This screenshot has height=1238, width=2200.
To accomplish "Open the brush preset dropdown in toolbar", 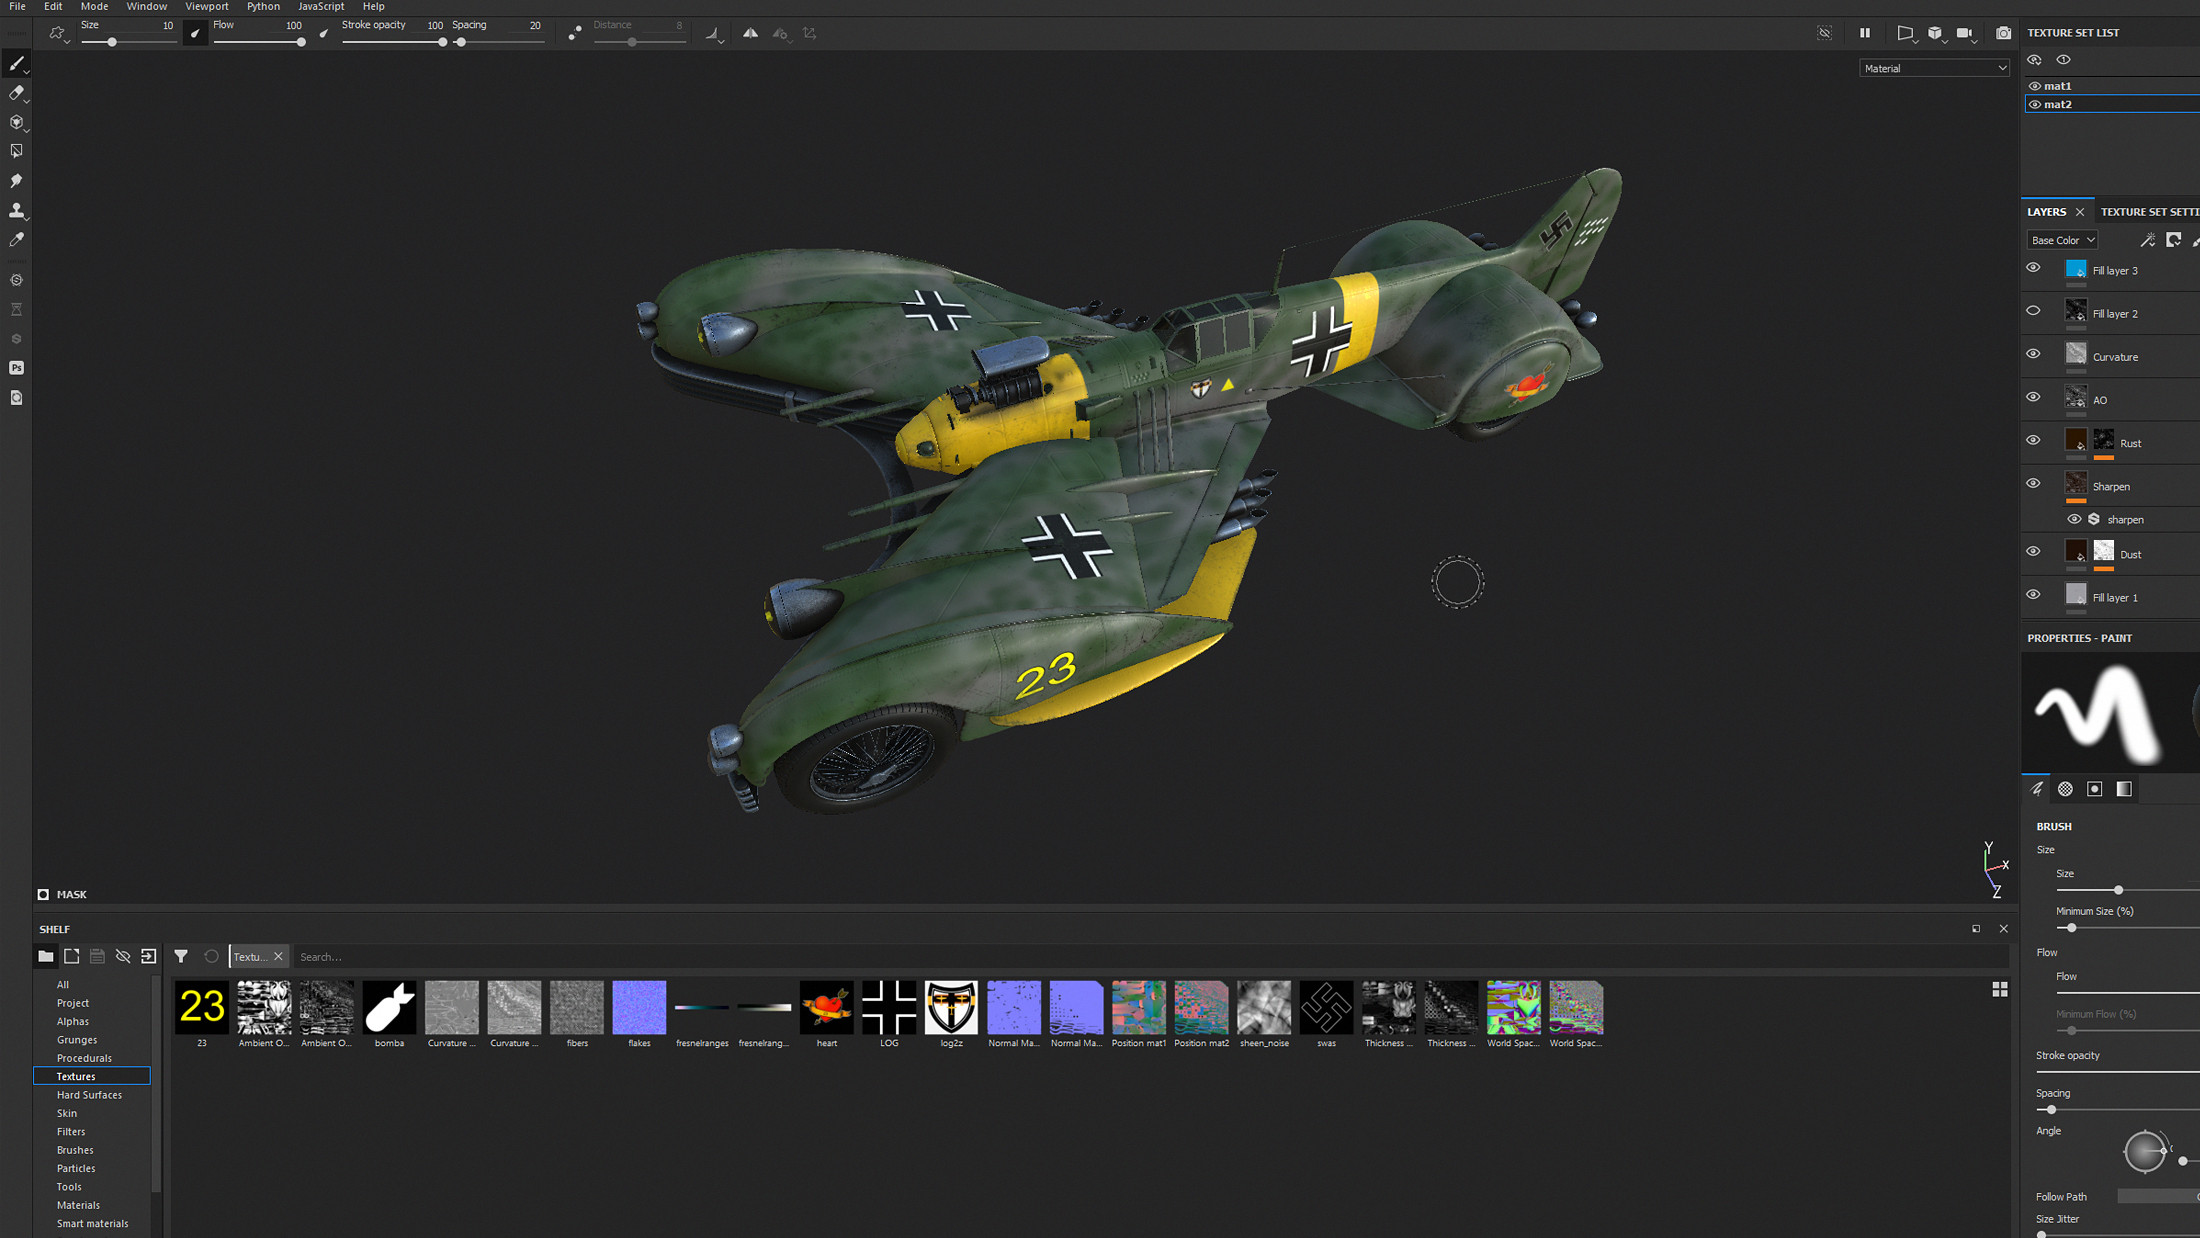I will tap(58, 34).
